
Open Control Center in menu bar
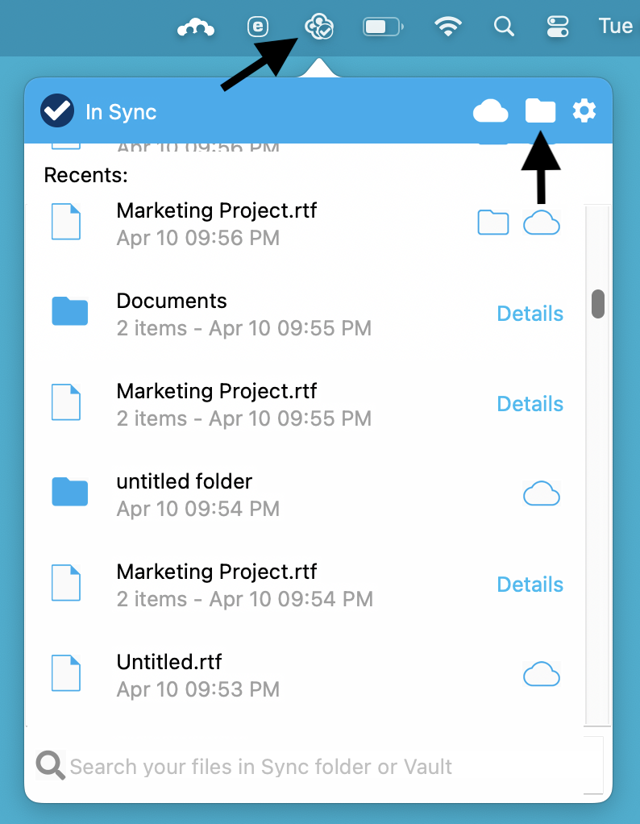tap(557, 27)
